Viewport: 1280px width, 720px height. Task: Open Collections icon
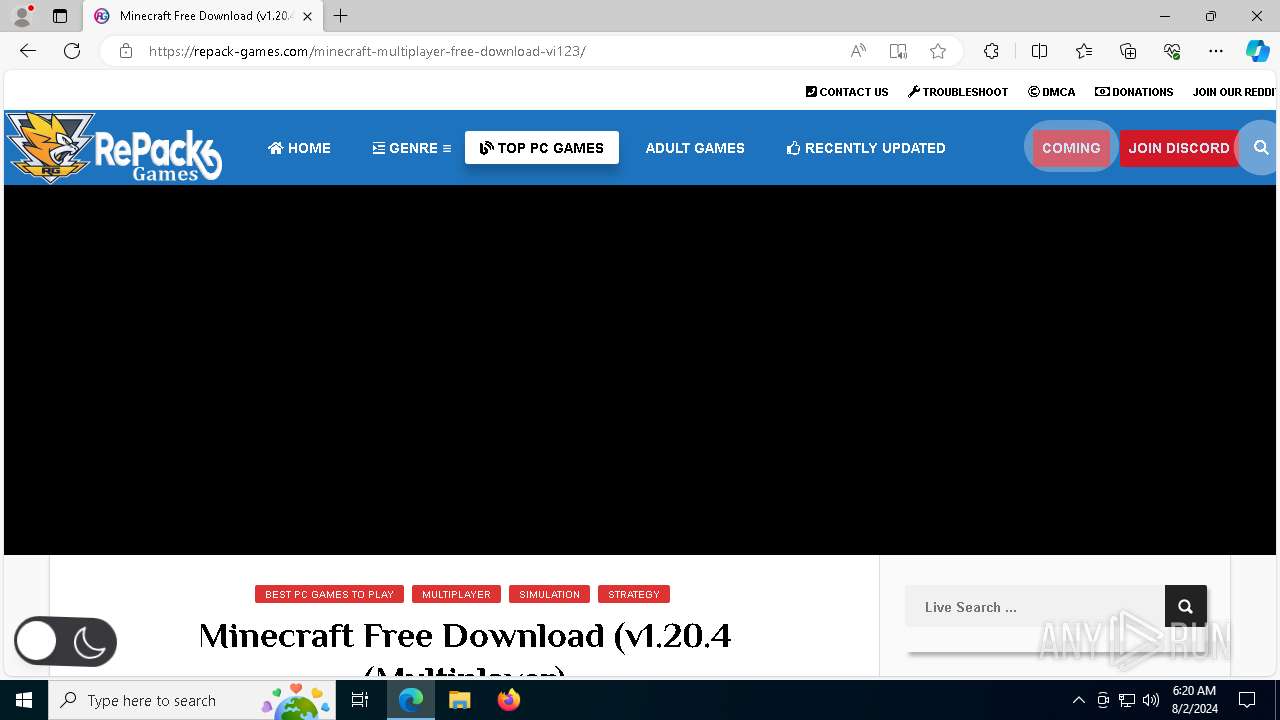[1128, 51]
